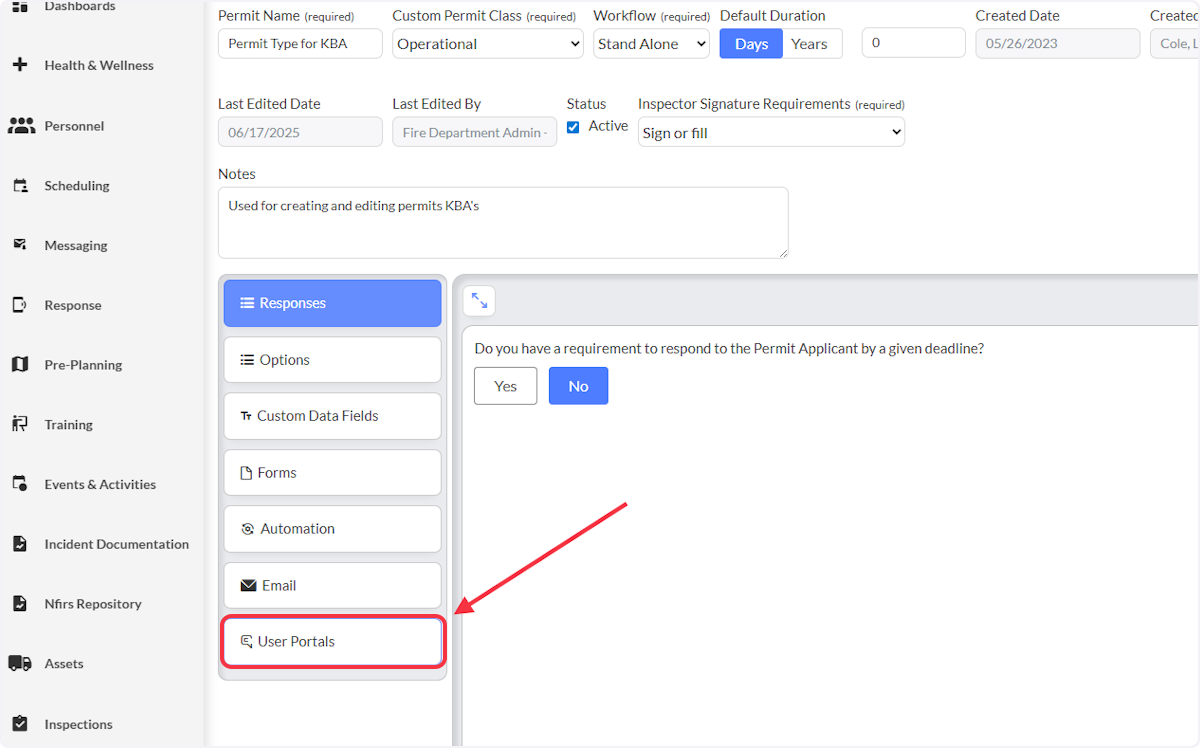The image size is (1200, 748).
Task: Go to Response section
Action: pyautogui.click(x=73, y=305)
